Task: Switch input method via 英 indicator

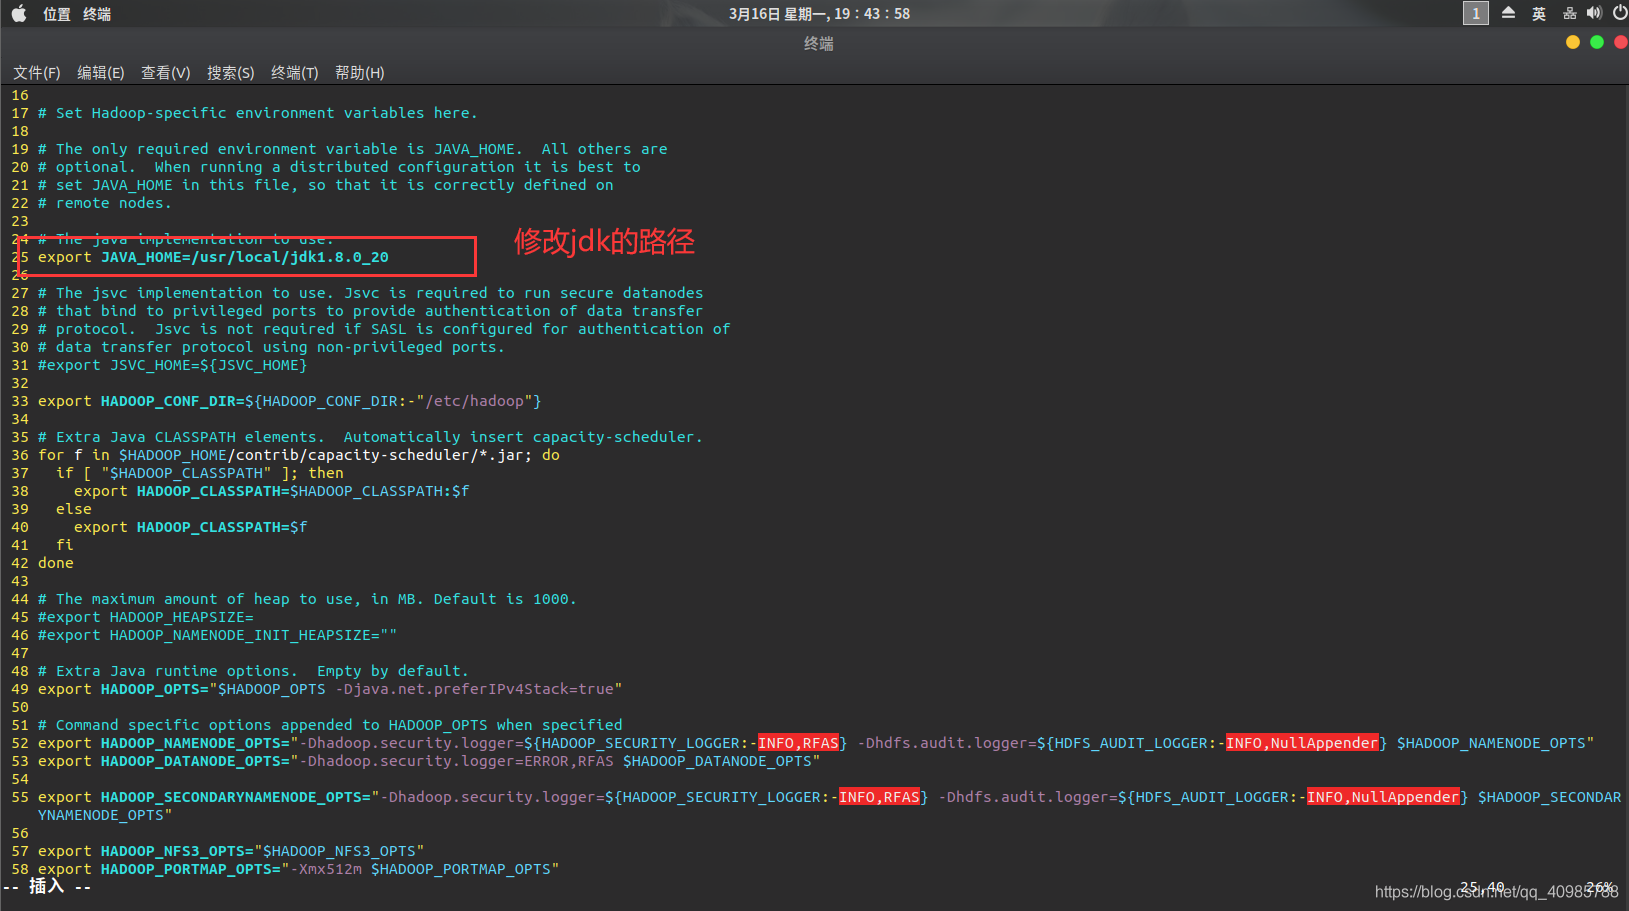Action: coord(1539,14)
